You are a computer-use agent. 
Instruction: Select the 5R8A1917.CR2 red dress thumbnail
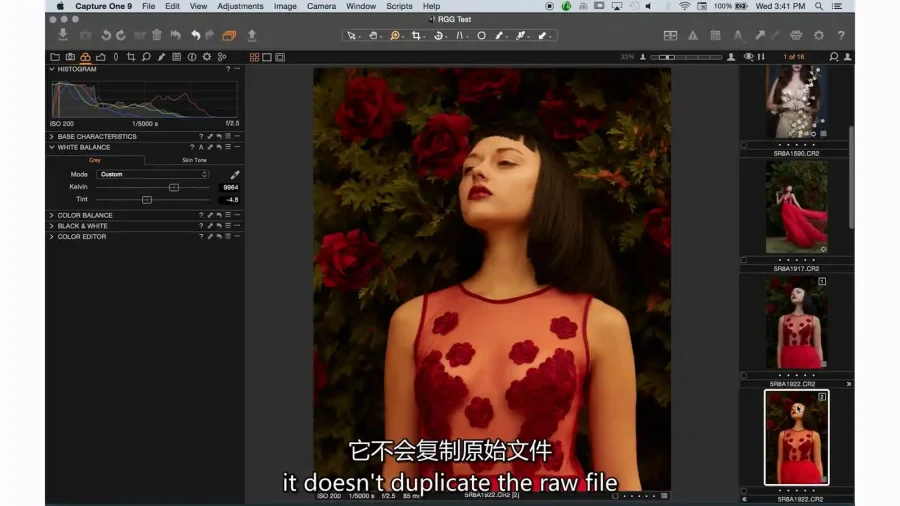[796, 207]
